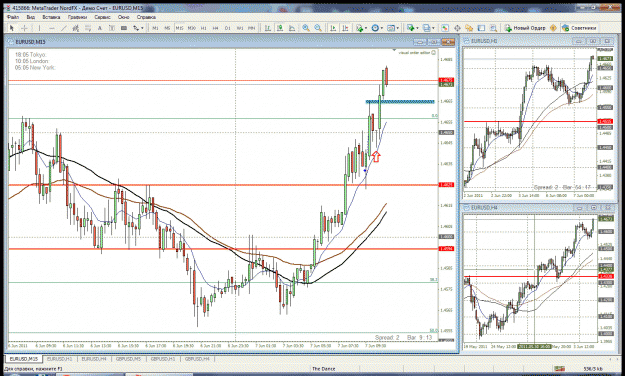Open the Strategy Tester icon
The width and height of the screenshot is (625, 376).
(x=493, y=28)
